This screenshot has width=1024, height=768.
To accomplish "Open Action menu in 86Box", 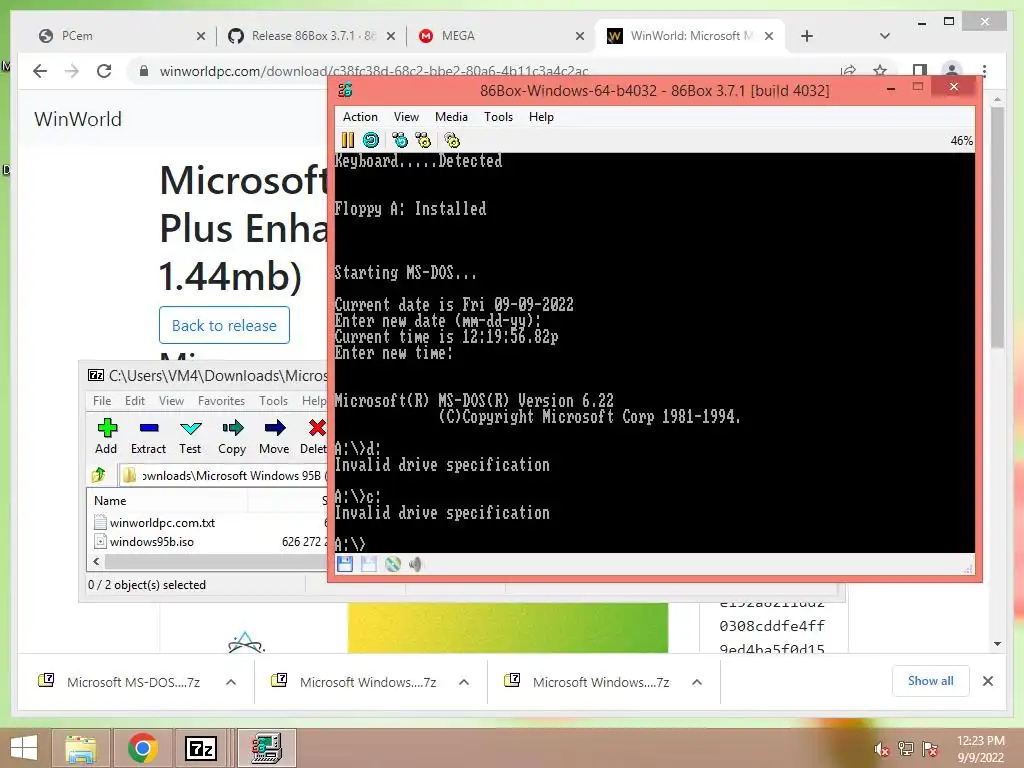I will [360, 117].
